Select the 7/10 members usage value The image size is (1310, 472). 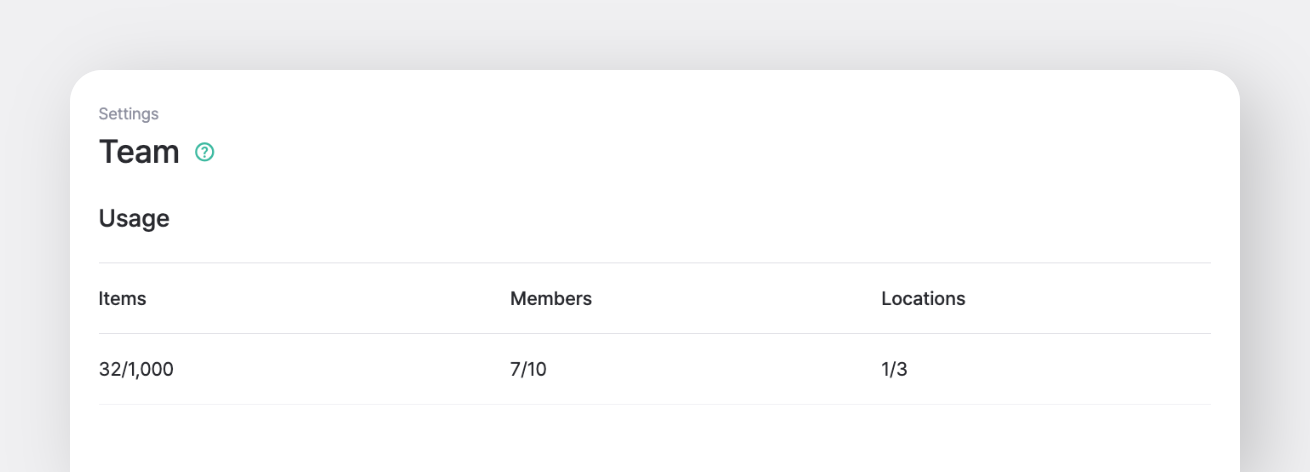[x=528, y=369]
